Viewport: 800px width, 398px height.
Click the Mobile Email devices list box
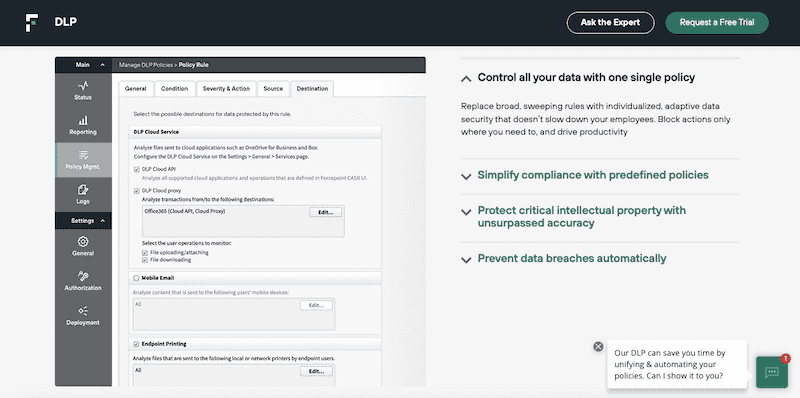tap(234, 314)
